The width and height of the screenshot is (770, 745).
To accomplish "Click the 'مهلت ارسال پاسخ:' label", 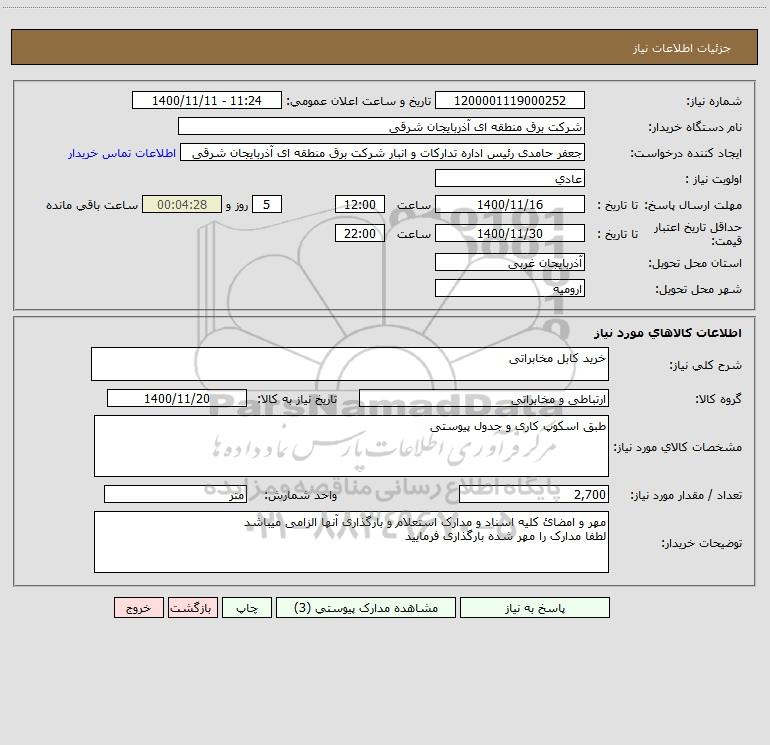I will [x=693, y=205].
